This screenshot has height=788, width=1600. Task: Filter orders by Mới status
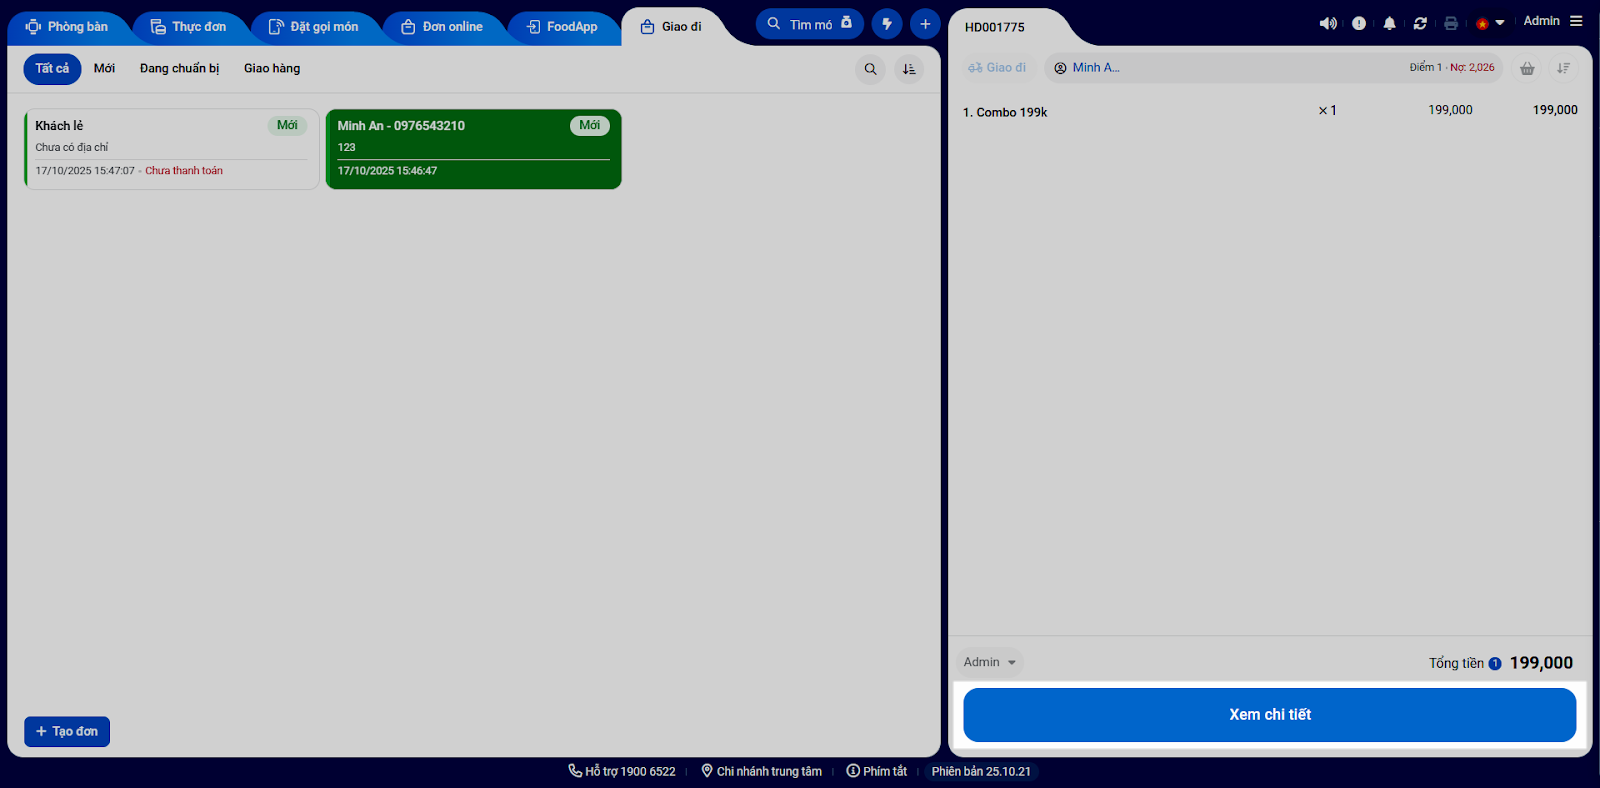pyautogui.click(x=104, y=69)
